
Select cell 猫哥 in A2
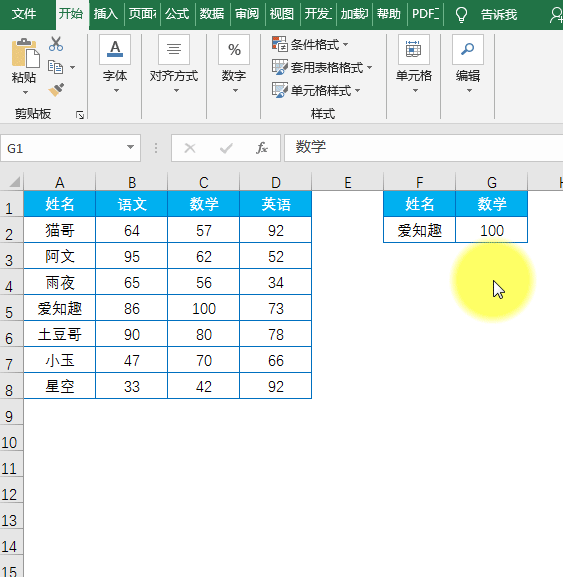[60, 230]
